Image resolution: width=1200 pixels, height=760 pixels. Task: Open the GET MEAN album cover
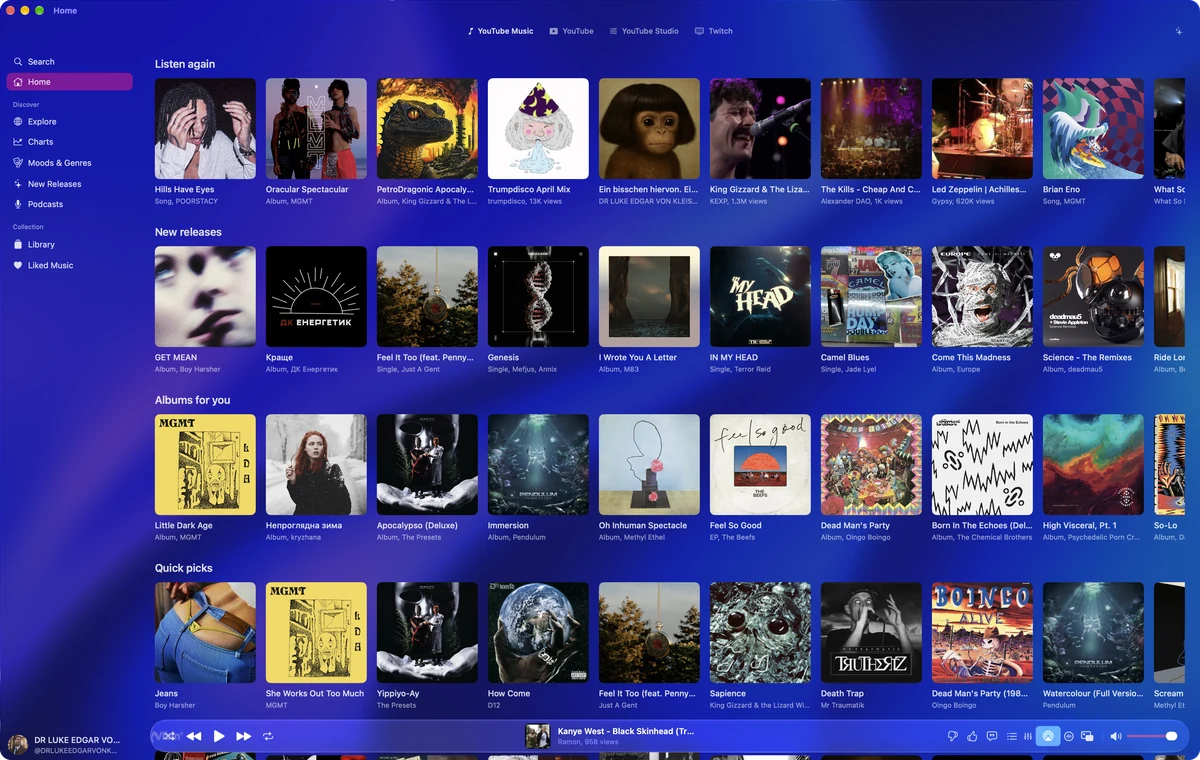(x=205, y=297)
